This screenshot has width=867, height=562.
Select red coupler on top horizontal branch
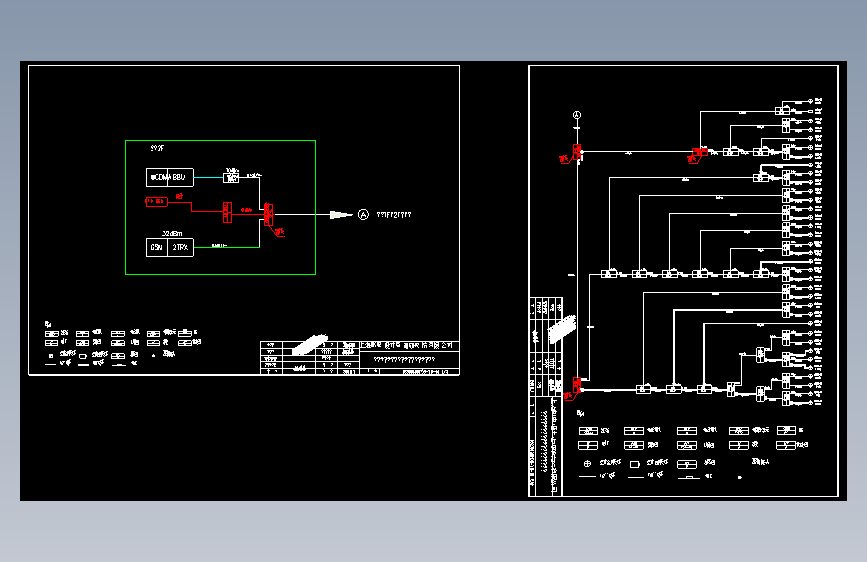[x=700, y=152]
